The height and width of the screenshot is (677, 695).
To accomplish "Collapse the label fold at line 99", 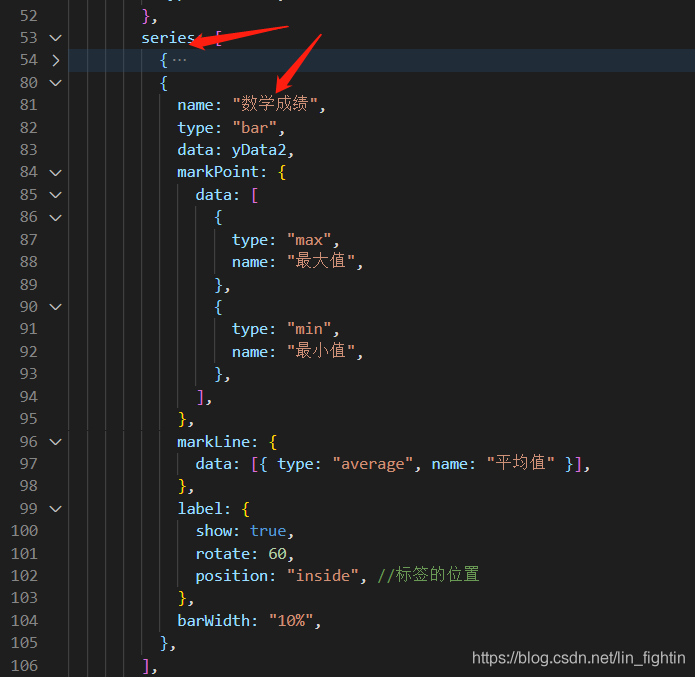I will pyautogui.click(x=55, y=509).
